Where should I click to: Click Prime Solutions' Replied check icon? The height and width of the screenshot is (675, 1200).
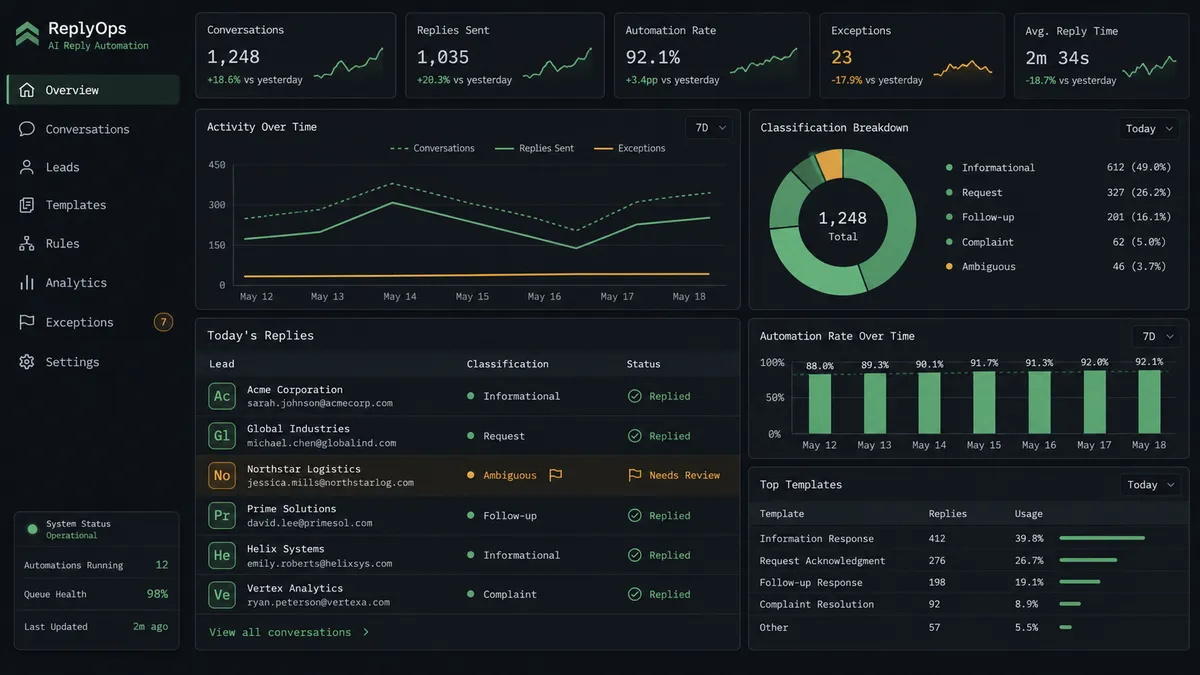click(x=634, y=516)
